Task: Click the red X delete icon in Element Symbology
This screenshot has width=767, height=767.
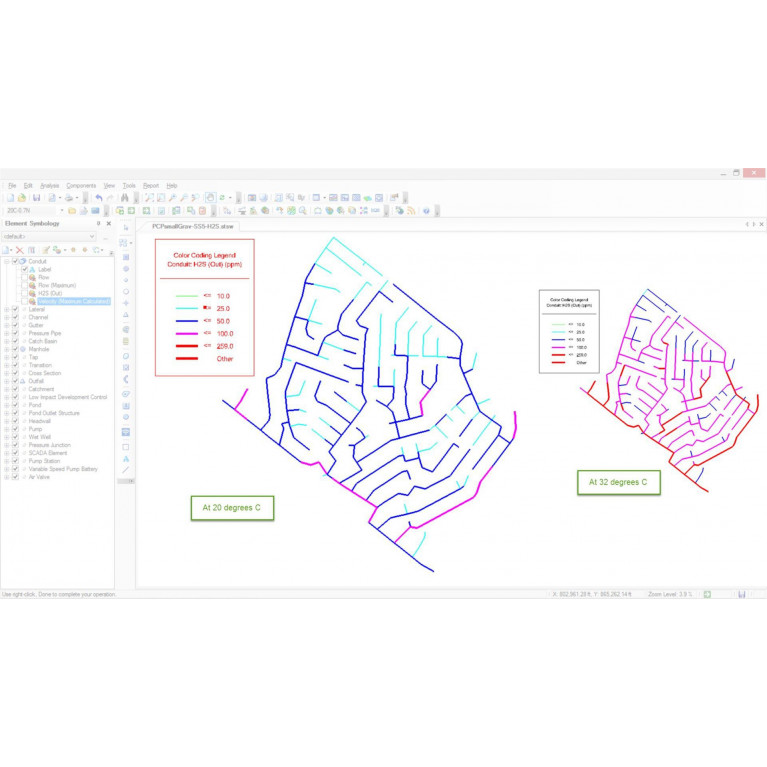Action: 19,250
